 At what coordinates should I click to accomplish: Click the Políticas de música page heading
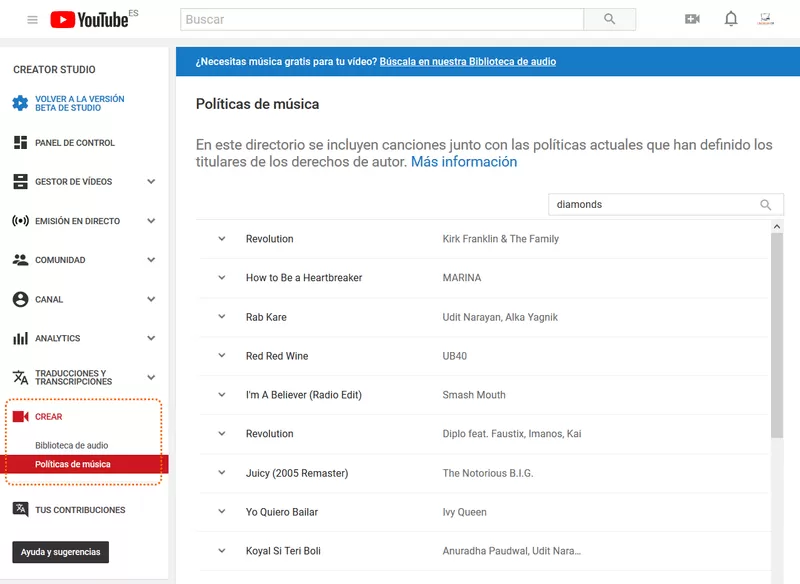click(x=258, y=104)
